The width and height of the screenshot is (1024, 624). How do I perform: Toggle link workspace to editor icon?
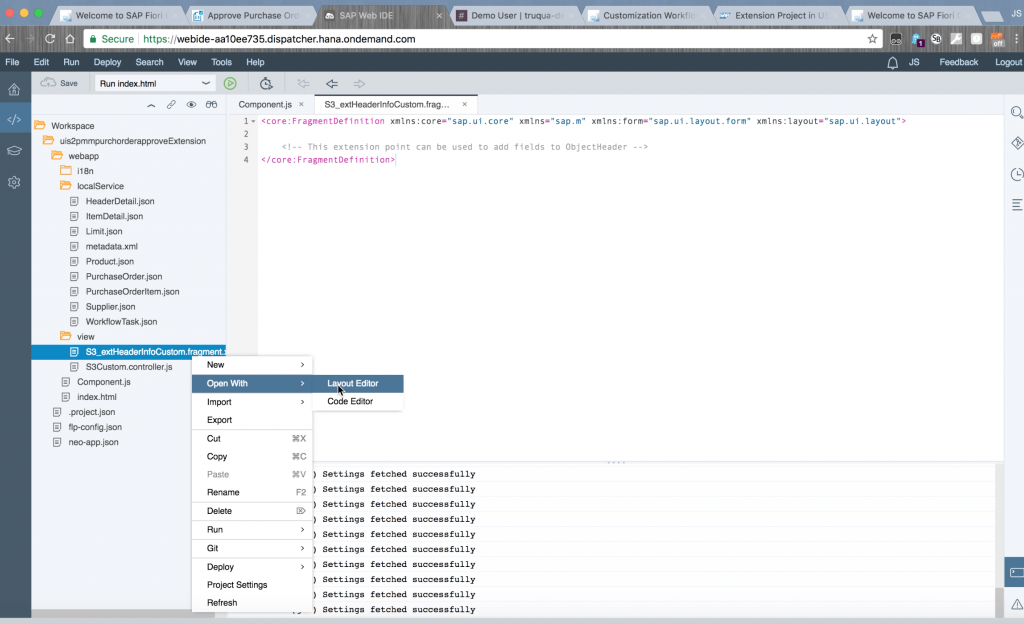171,104
